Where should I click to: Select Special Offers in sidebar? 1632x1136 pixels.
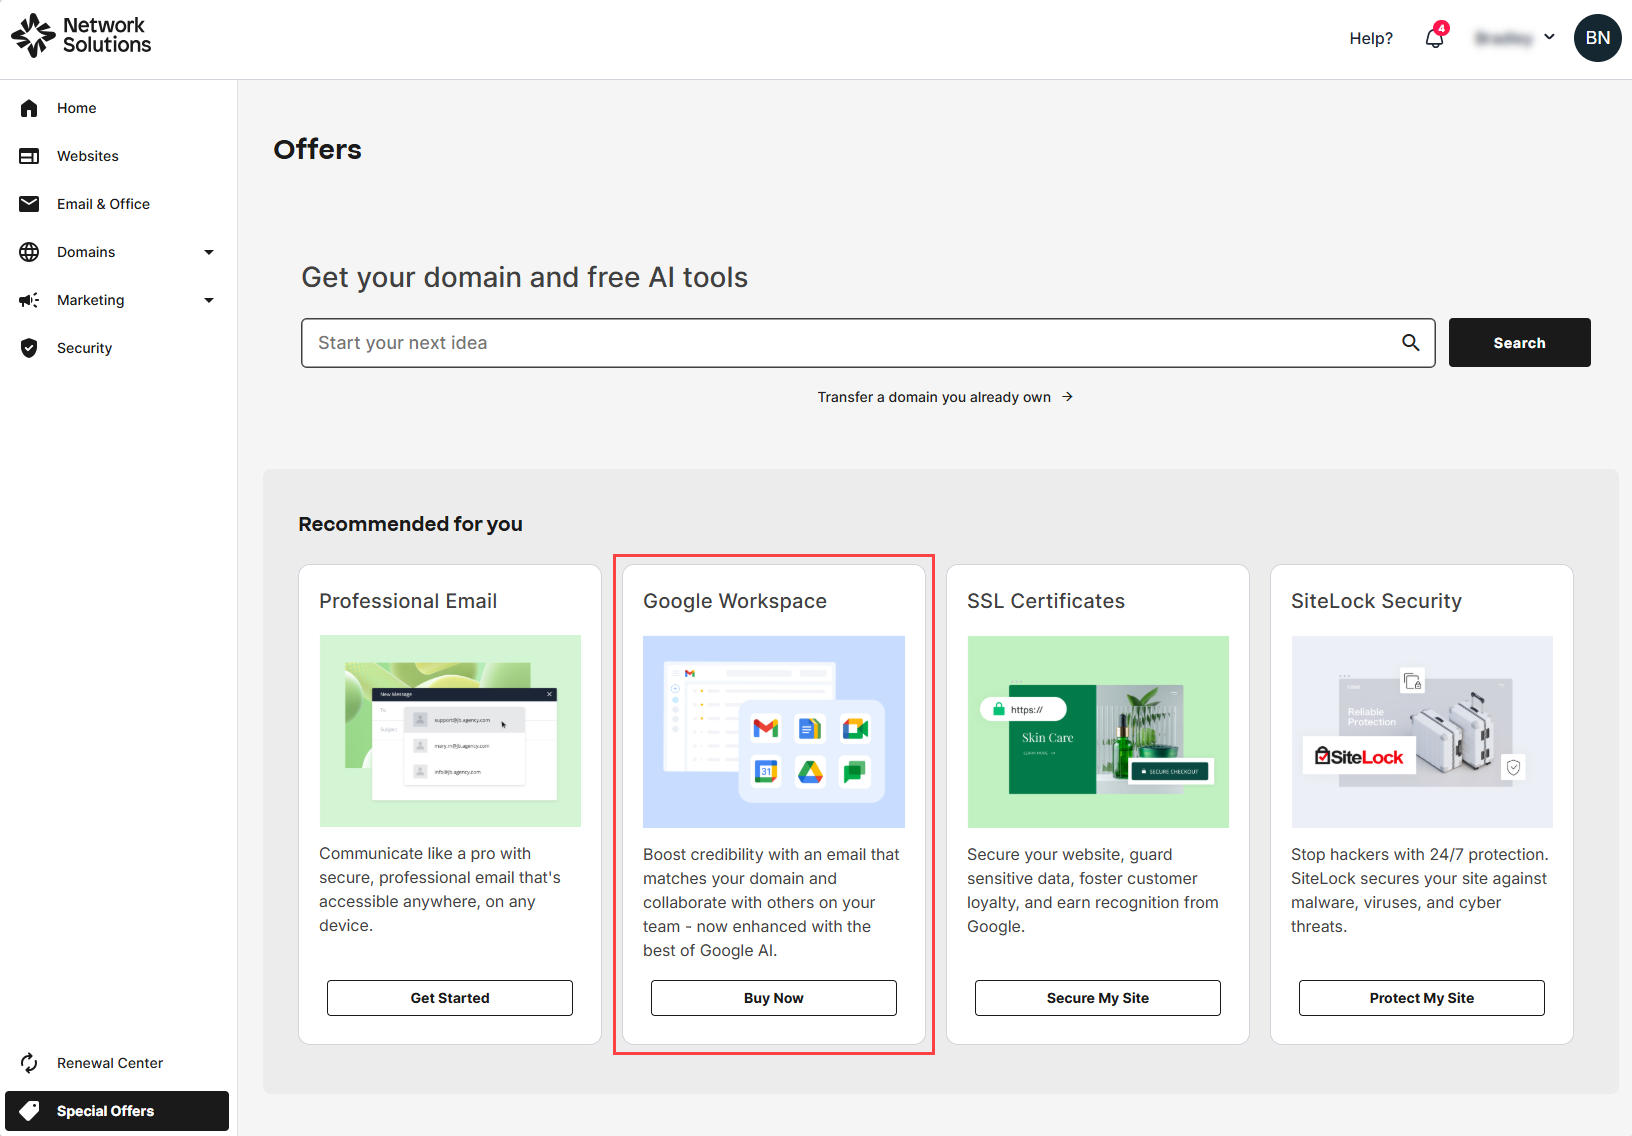pyautogui.click(x=117, y=1111)
